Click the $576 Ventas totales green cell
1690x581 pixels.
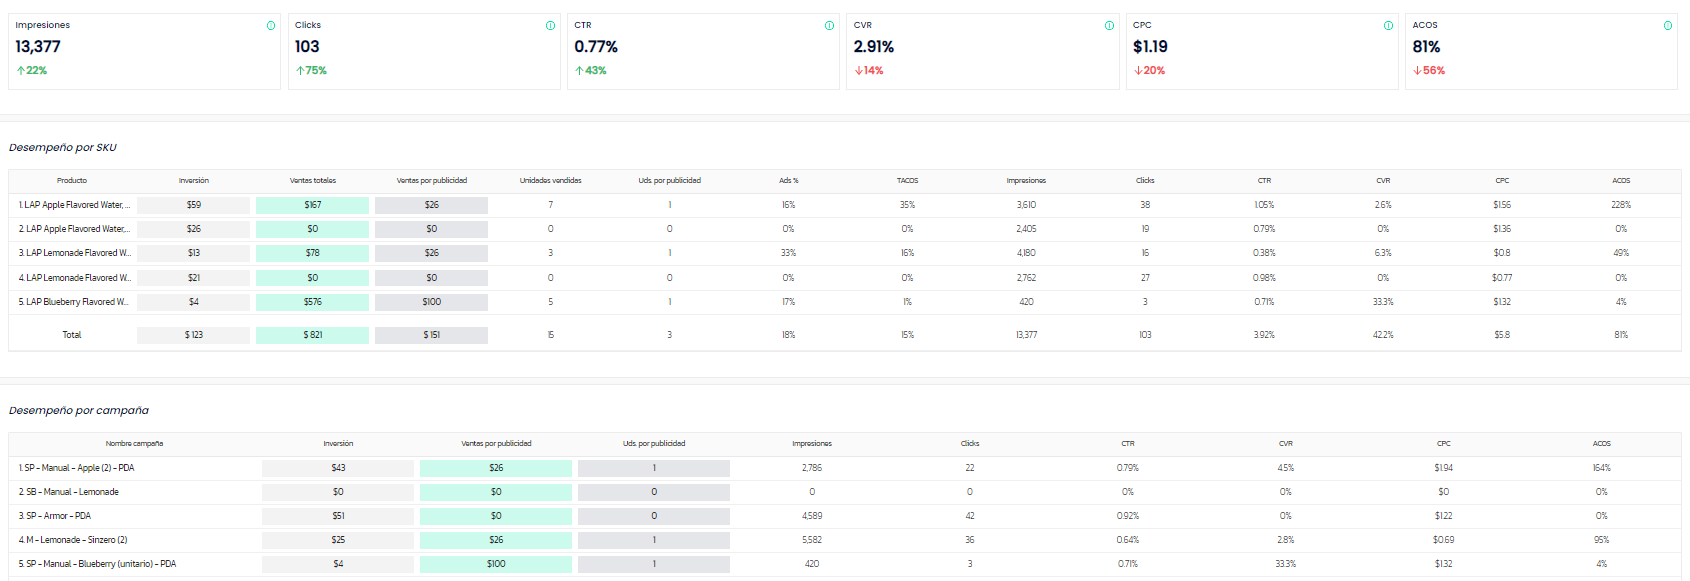pyautogui.click(x=313, y=302)
